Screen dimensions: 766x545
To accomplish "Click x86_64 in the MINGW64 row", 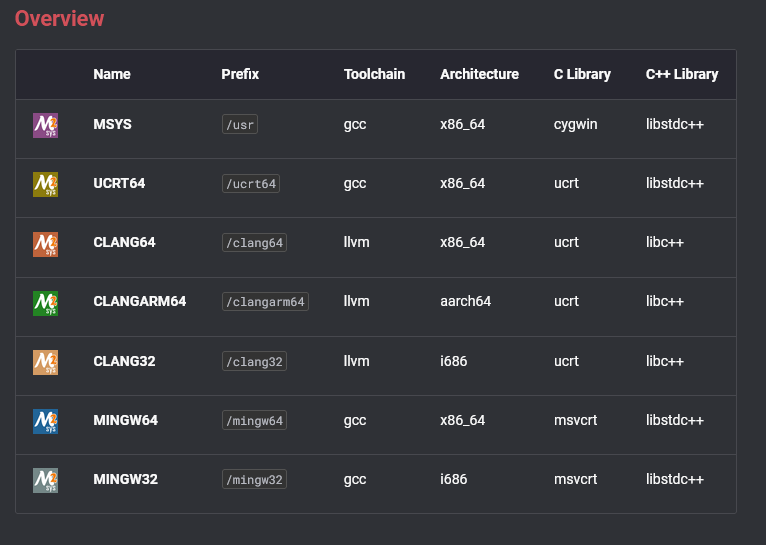I will pyautogui.click(x=462, y=421).
